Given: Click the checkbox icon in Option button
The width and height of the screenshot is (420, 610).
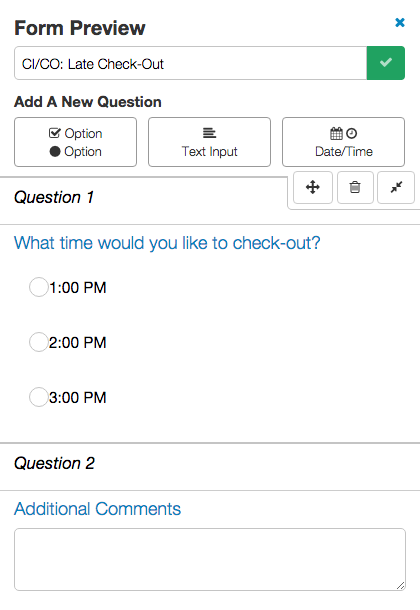Looking at the screenshot, I should (x=55, y=133).
